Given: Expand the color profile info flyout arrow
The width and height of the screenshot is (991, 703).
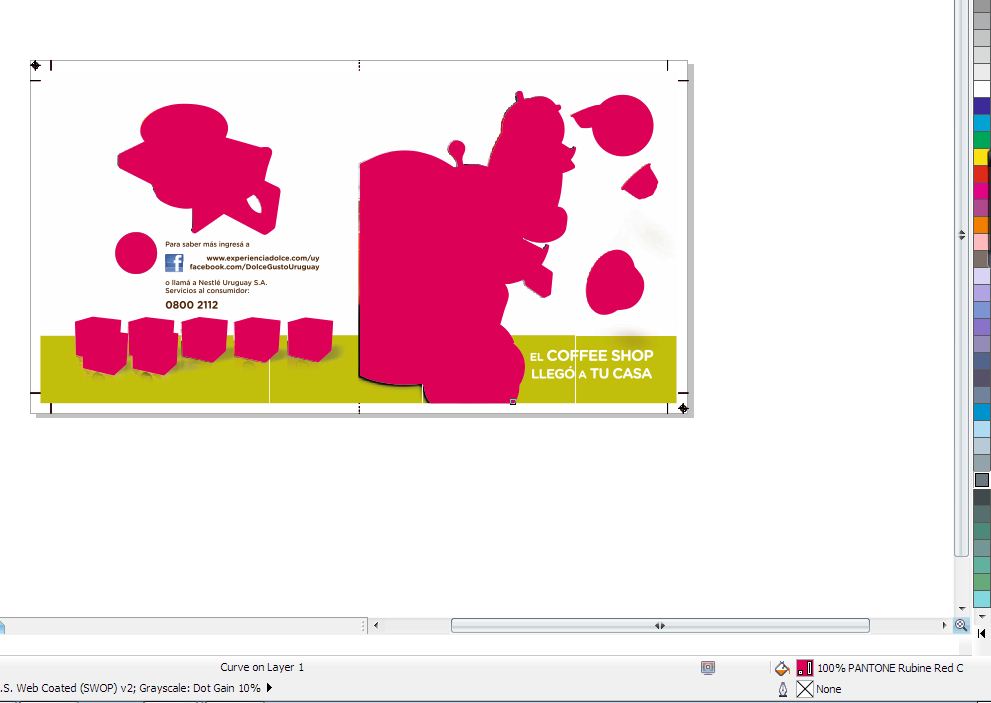Looking at the screenshot, I should pos(270,687).
